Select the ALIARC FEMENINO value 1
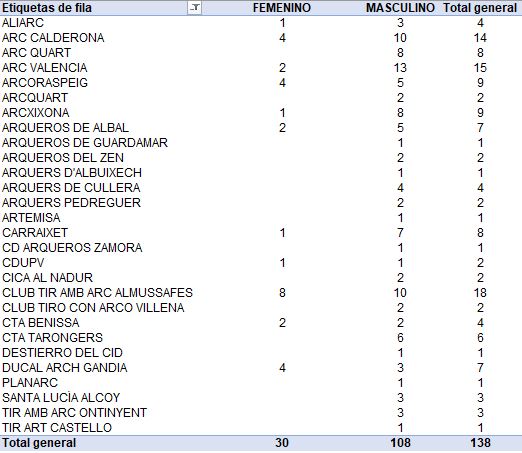522x453 pixels. 282,23
